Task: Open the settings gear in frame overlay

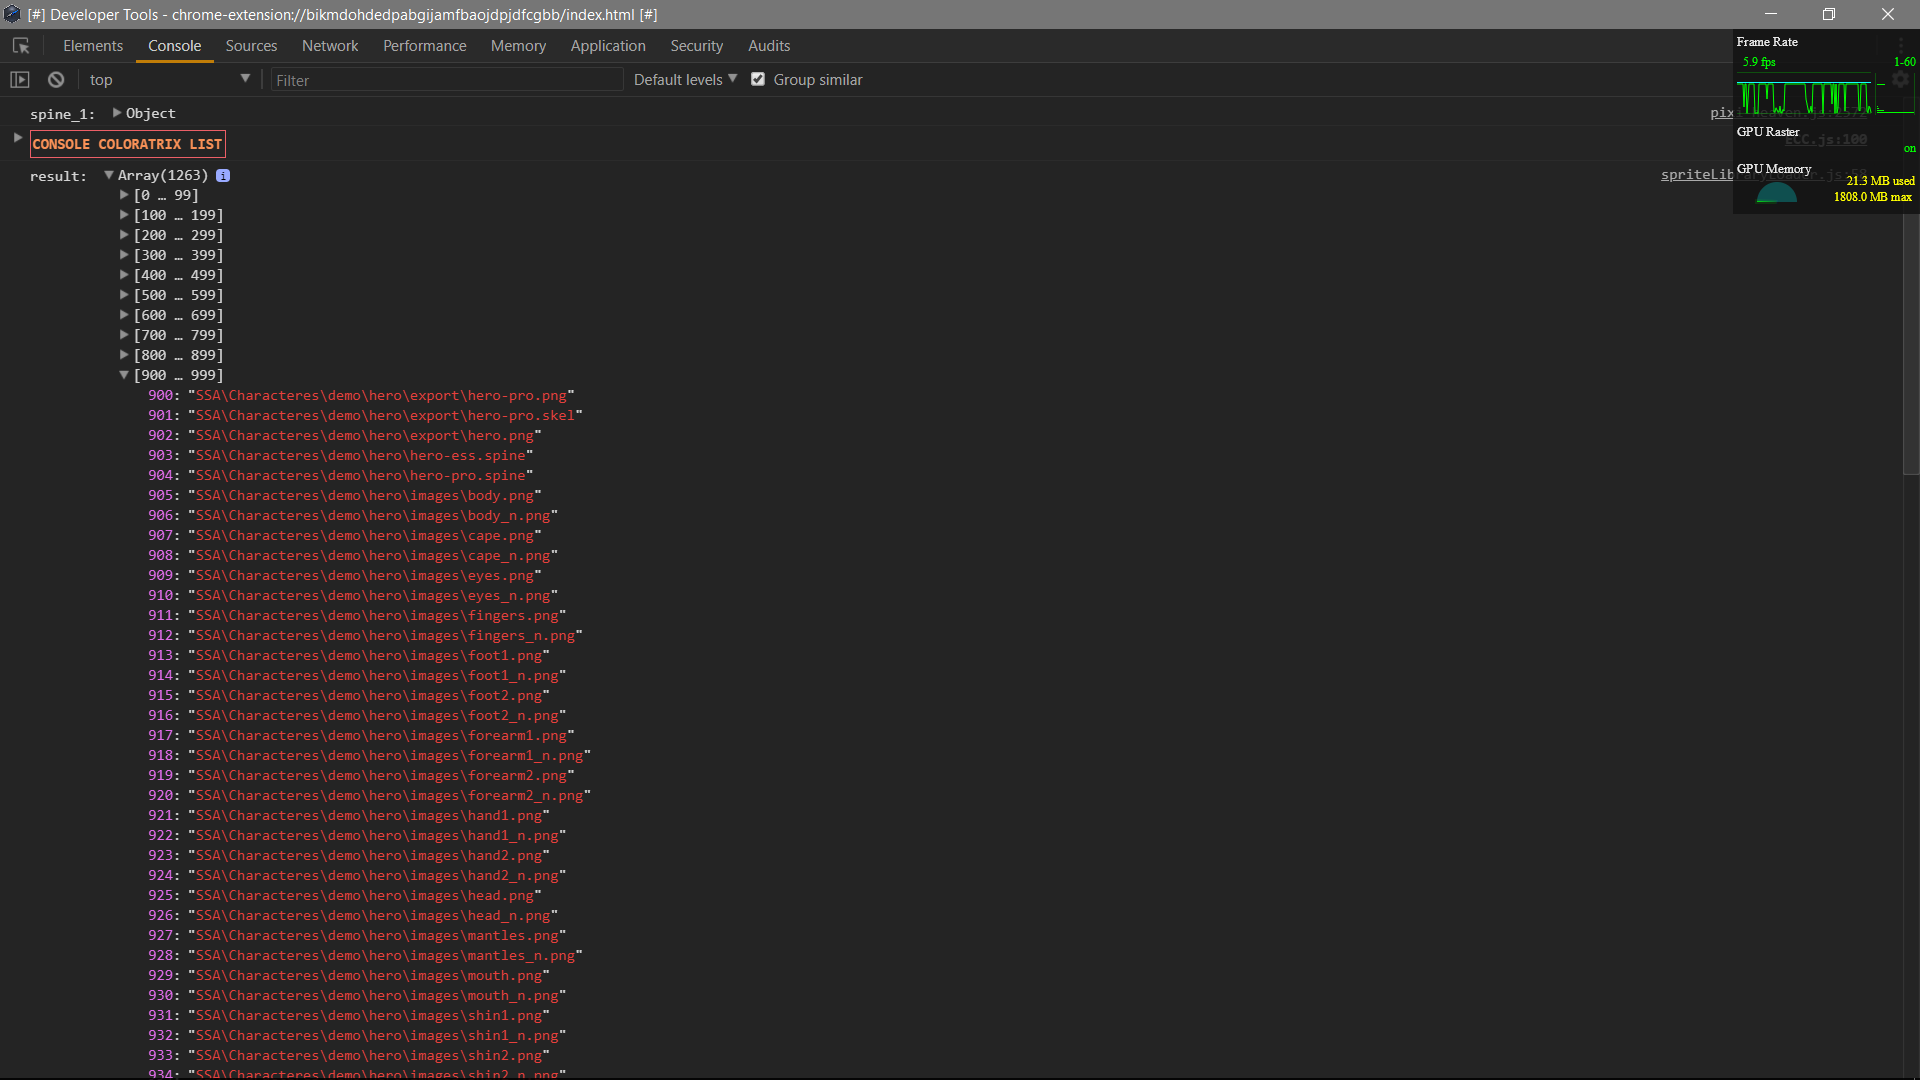Action: pyautogui.click(x=1900, y=79)
